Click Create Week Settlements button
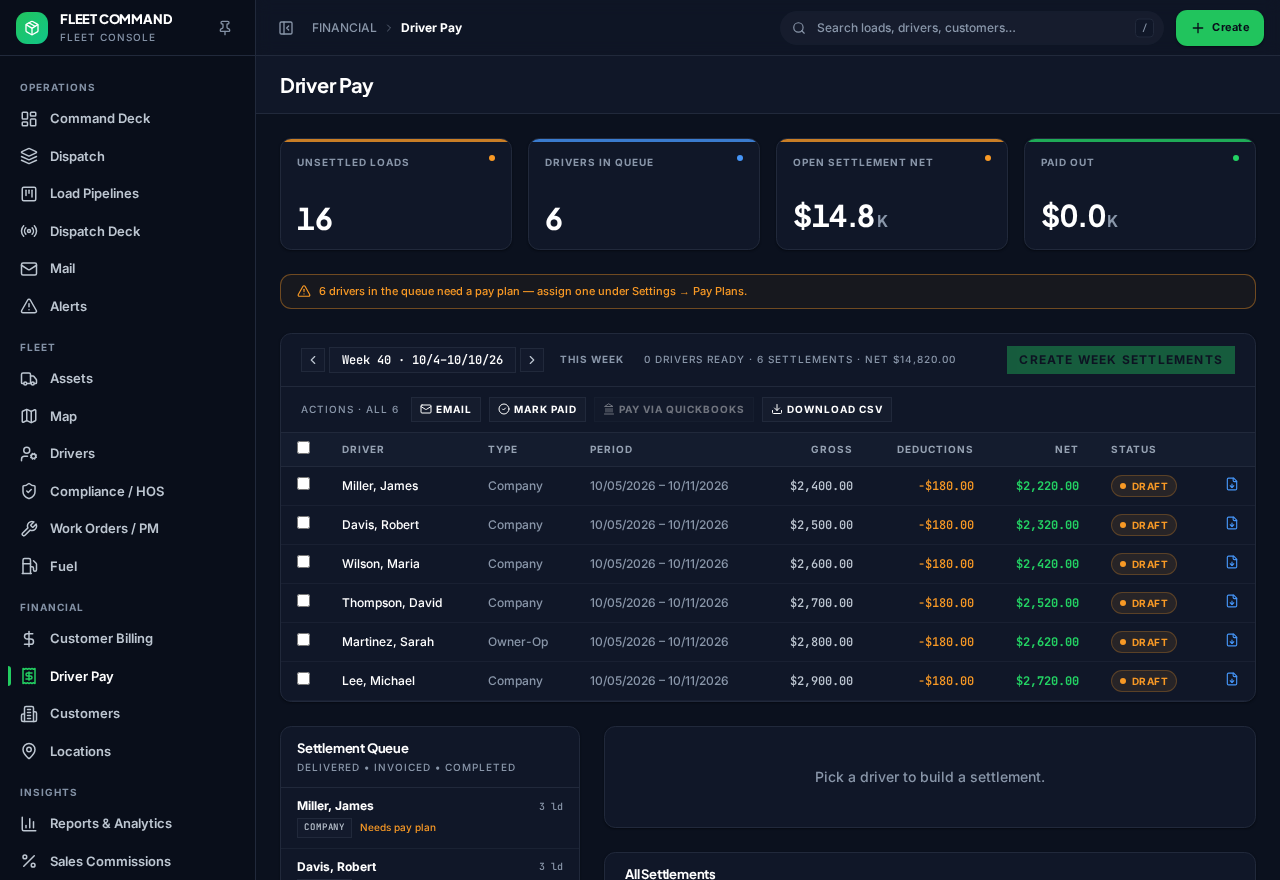Viewport: 1280px width, 880px height. [x=1121, y=360]
